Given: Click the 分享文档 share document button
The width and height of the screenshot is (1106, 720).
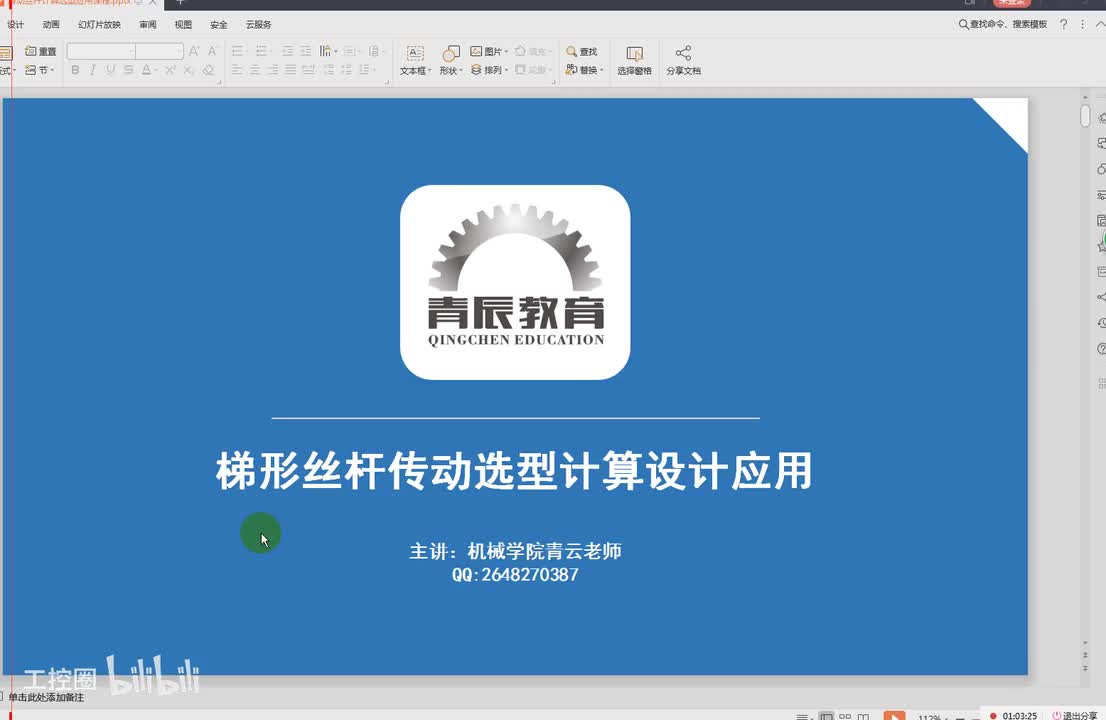Looking at the screenshot, I should (x=683, y=61).
